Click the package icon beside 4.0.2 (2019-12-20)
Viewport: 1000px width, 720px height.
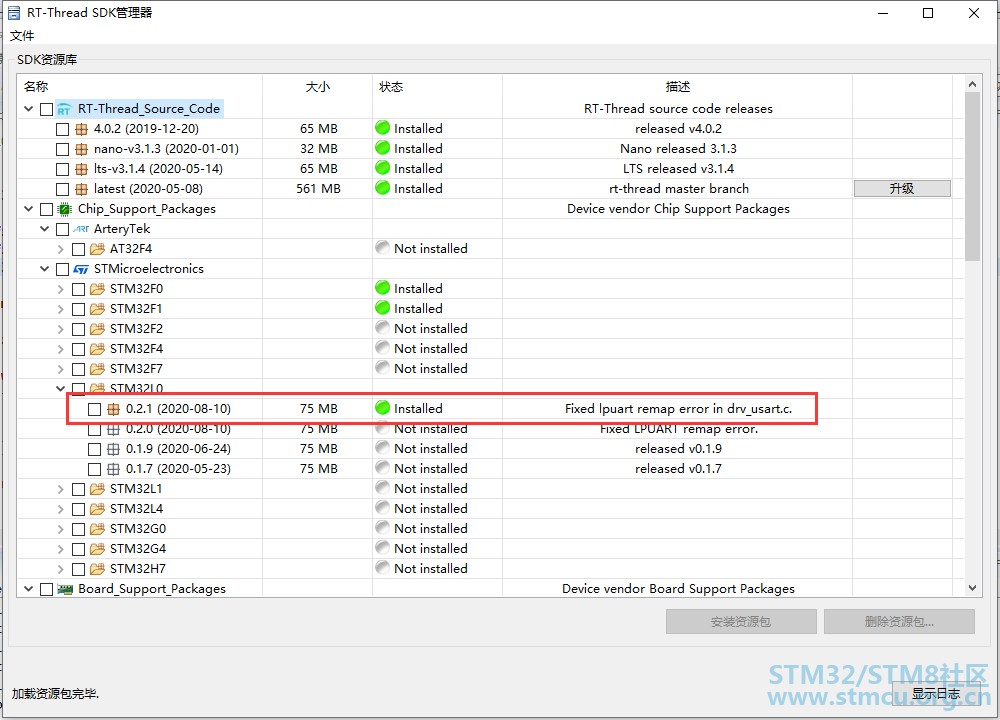81,129
